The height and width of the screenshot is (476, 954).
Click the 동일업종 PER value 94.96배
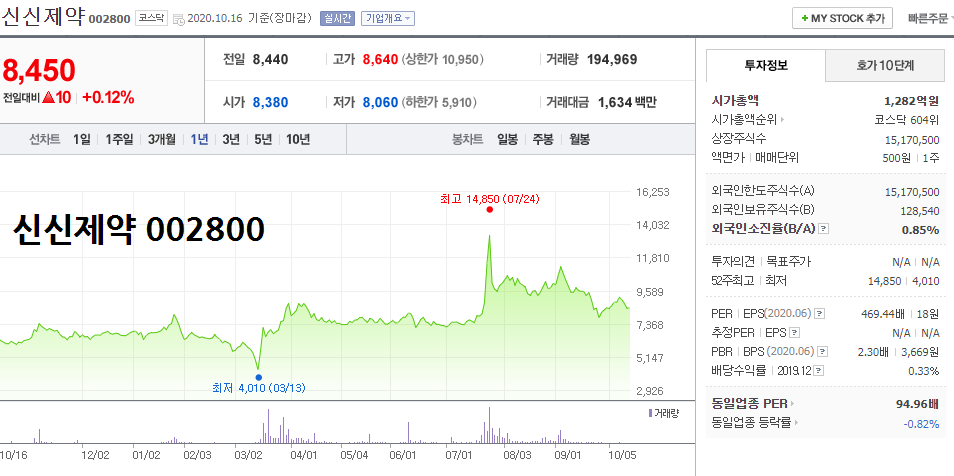pyautogui.click(x=917, y=404)
